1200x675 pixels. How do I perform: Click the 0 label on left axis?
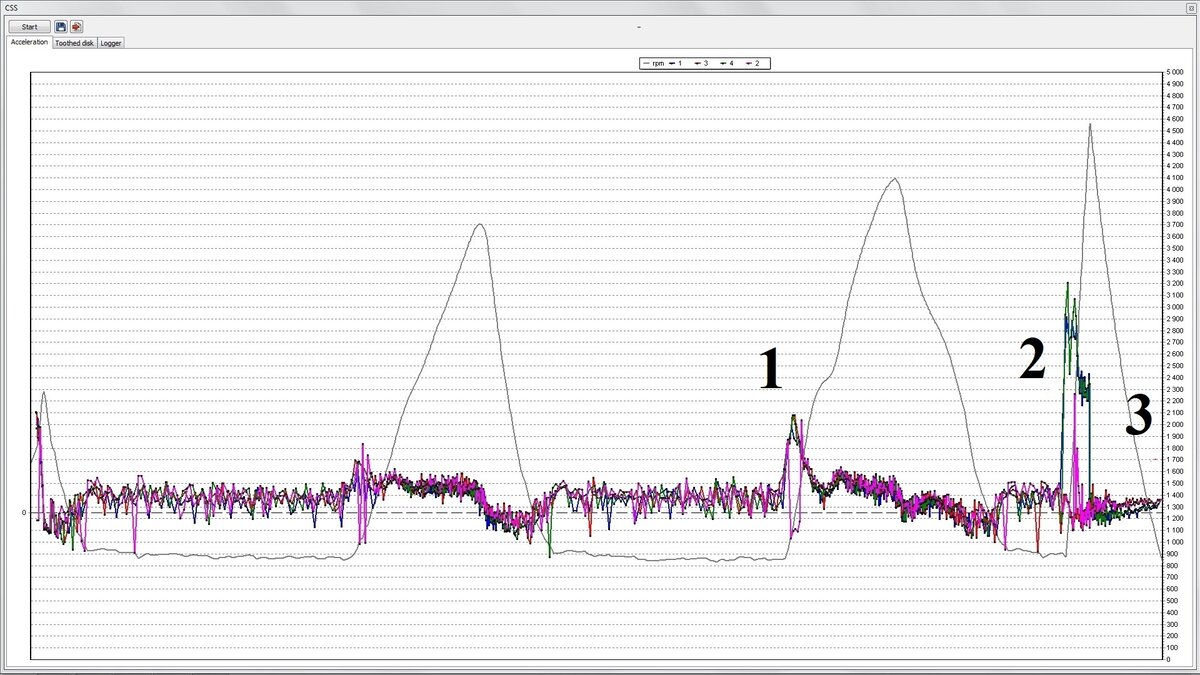pos(24,512)
